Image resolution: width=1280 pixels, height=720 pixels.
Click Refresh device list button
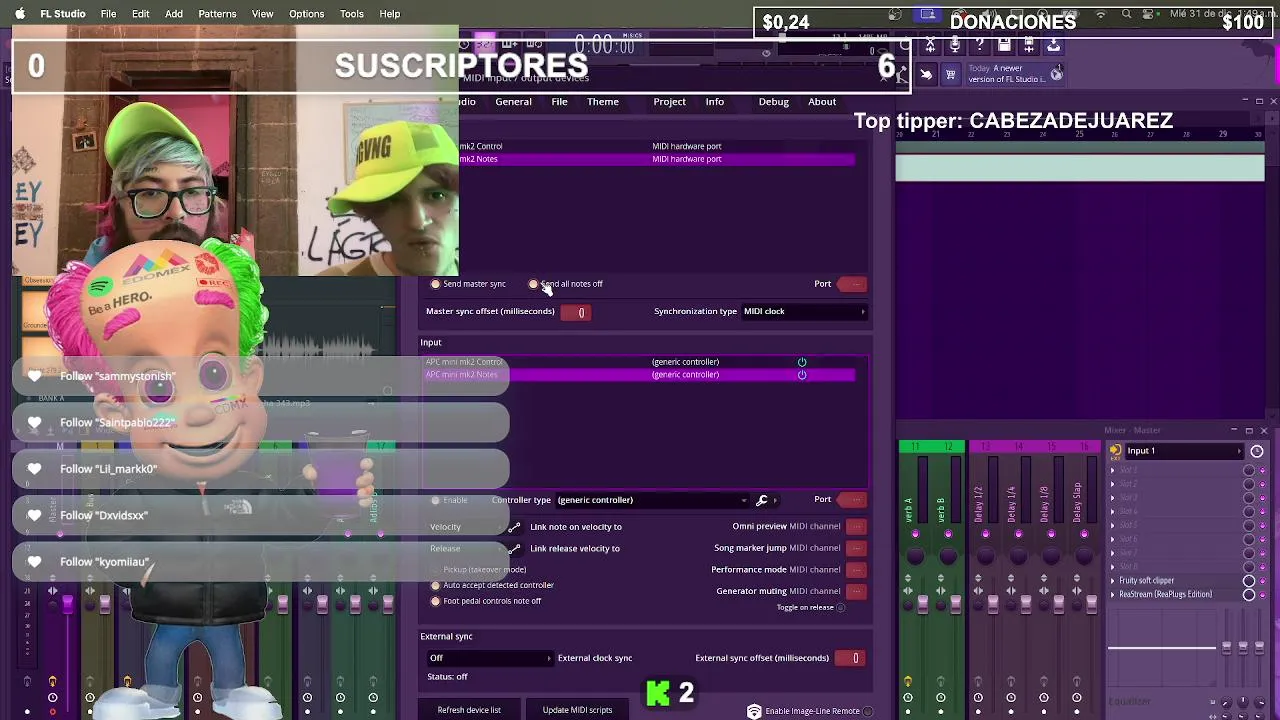click(469, 710)
